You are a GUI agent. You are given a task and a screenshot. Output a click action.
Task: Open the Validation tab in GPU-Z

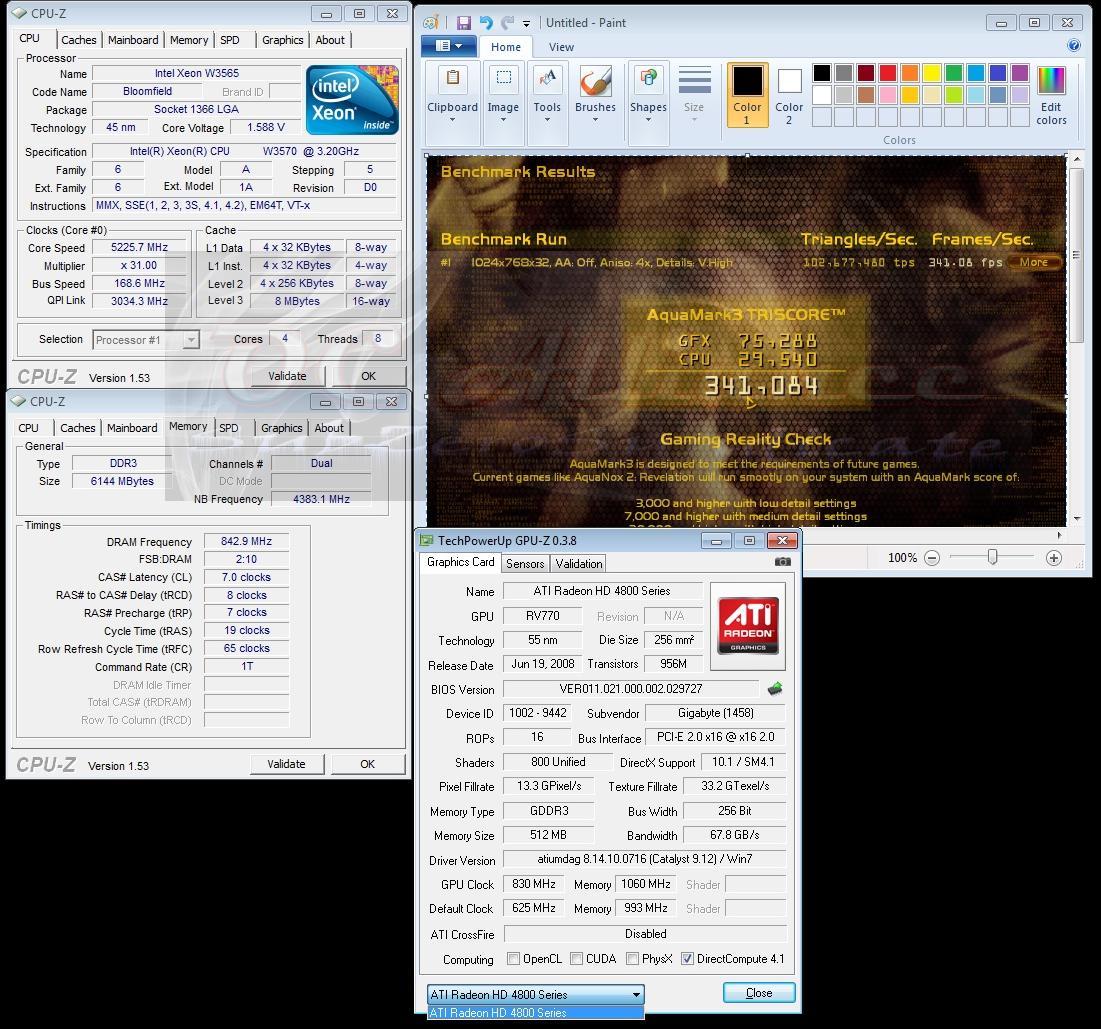[579, 563]
